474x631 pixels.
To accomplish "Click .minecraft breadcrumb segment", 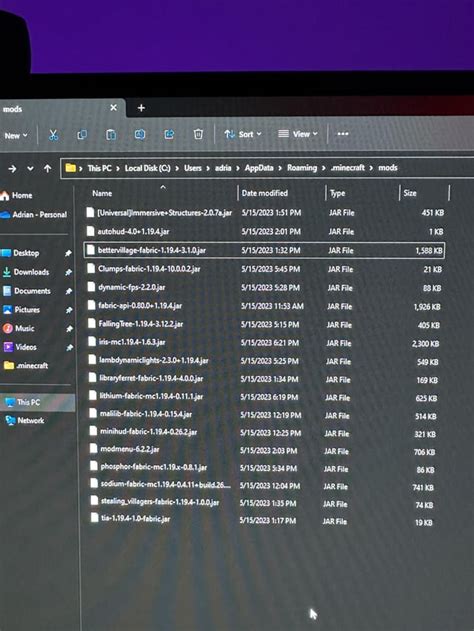I will point(348,168).
